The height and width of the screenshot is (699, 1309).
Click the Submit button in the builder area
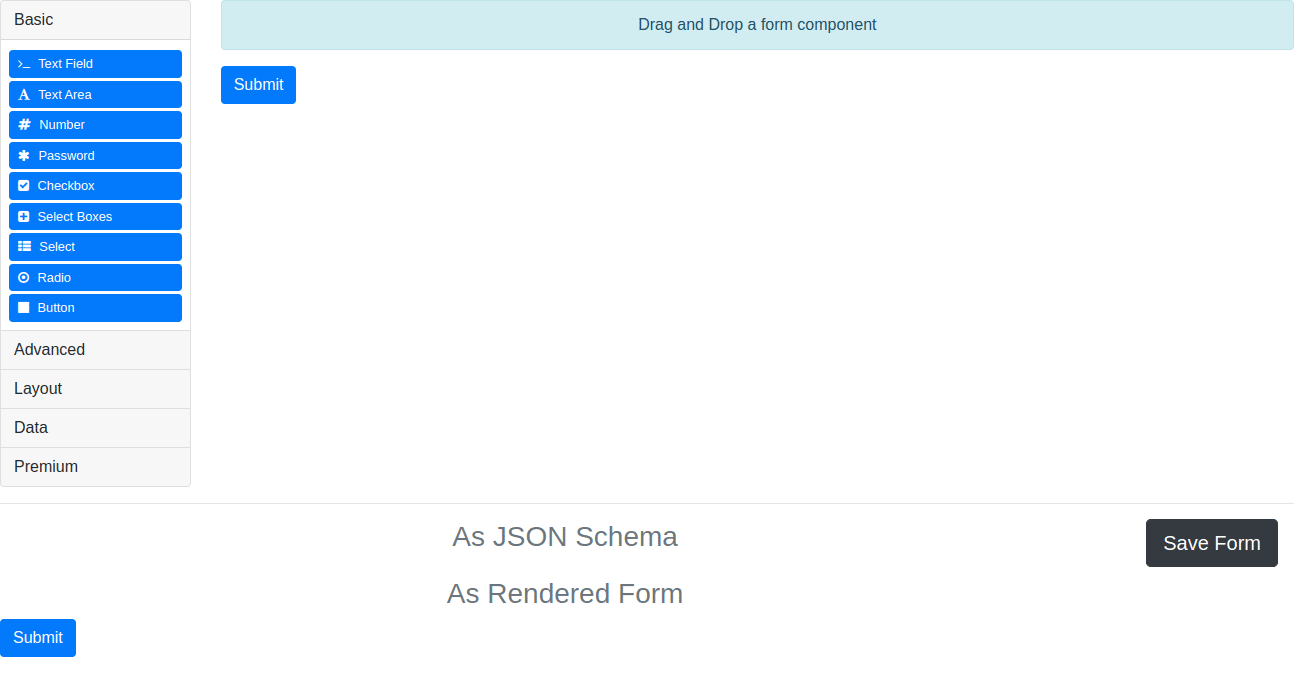tap(258, 85)
